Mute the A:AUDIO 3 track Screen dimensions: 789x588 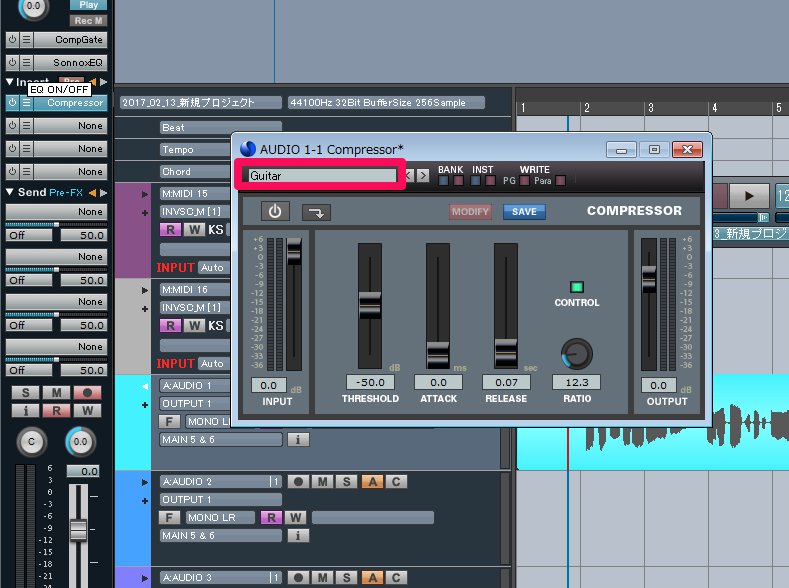click(323, 577)
